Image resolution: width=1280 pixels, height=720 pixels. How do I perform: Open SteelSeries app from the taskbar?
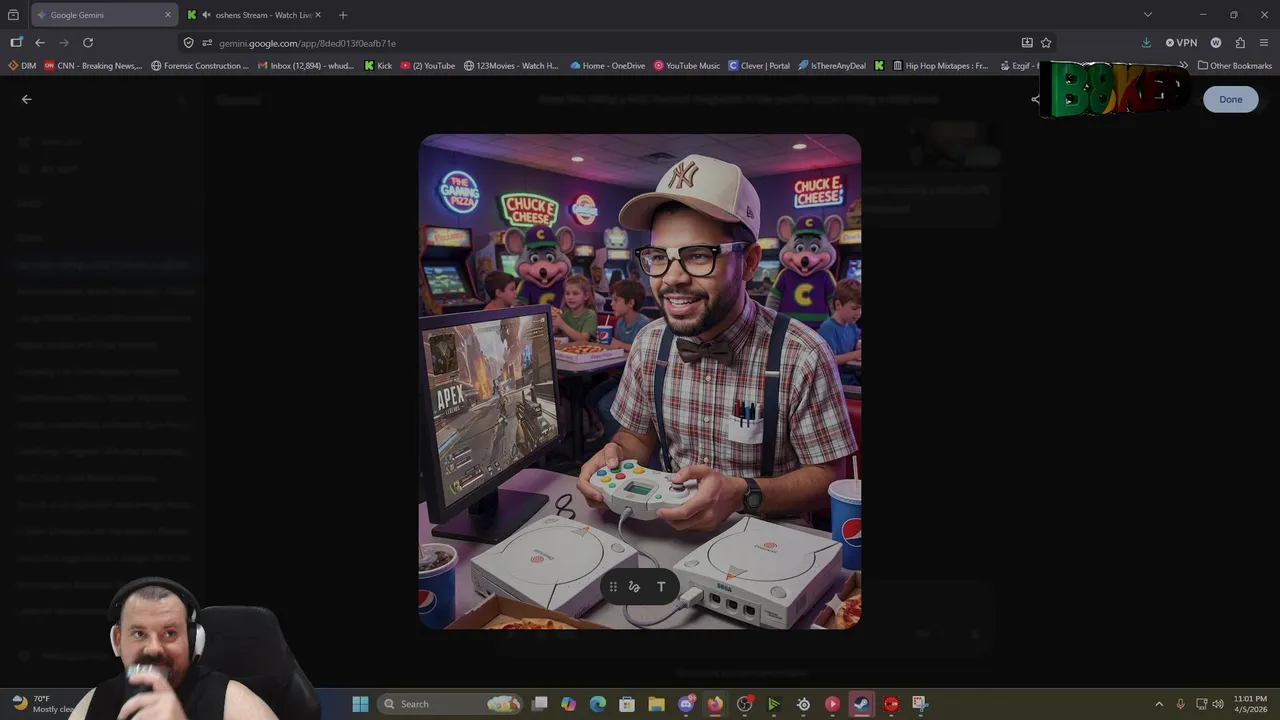(803, 704)
